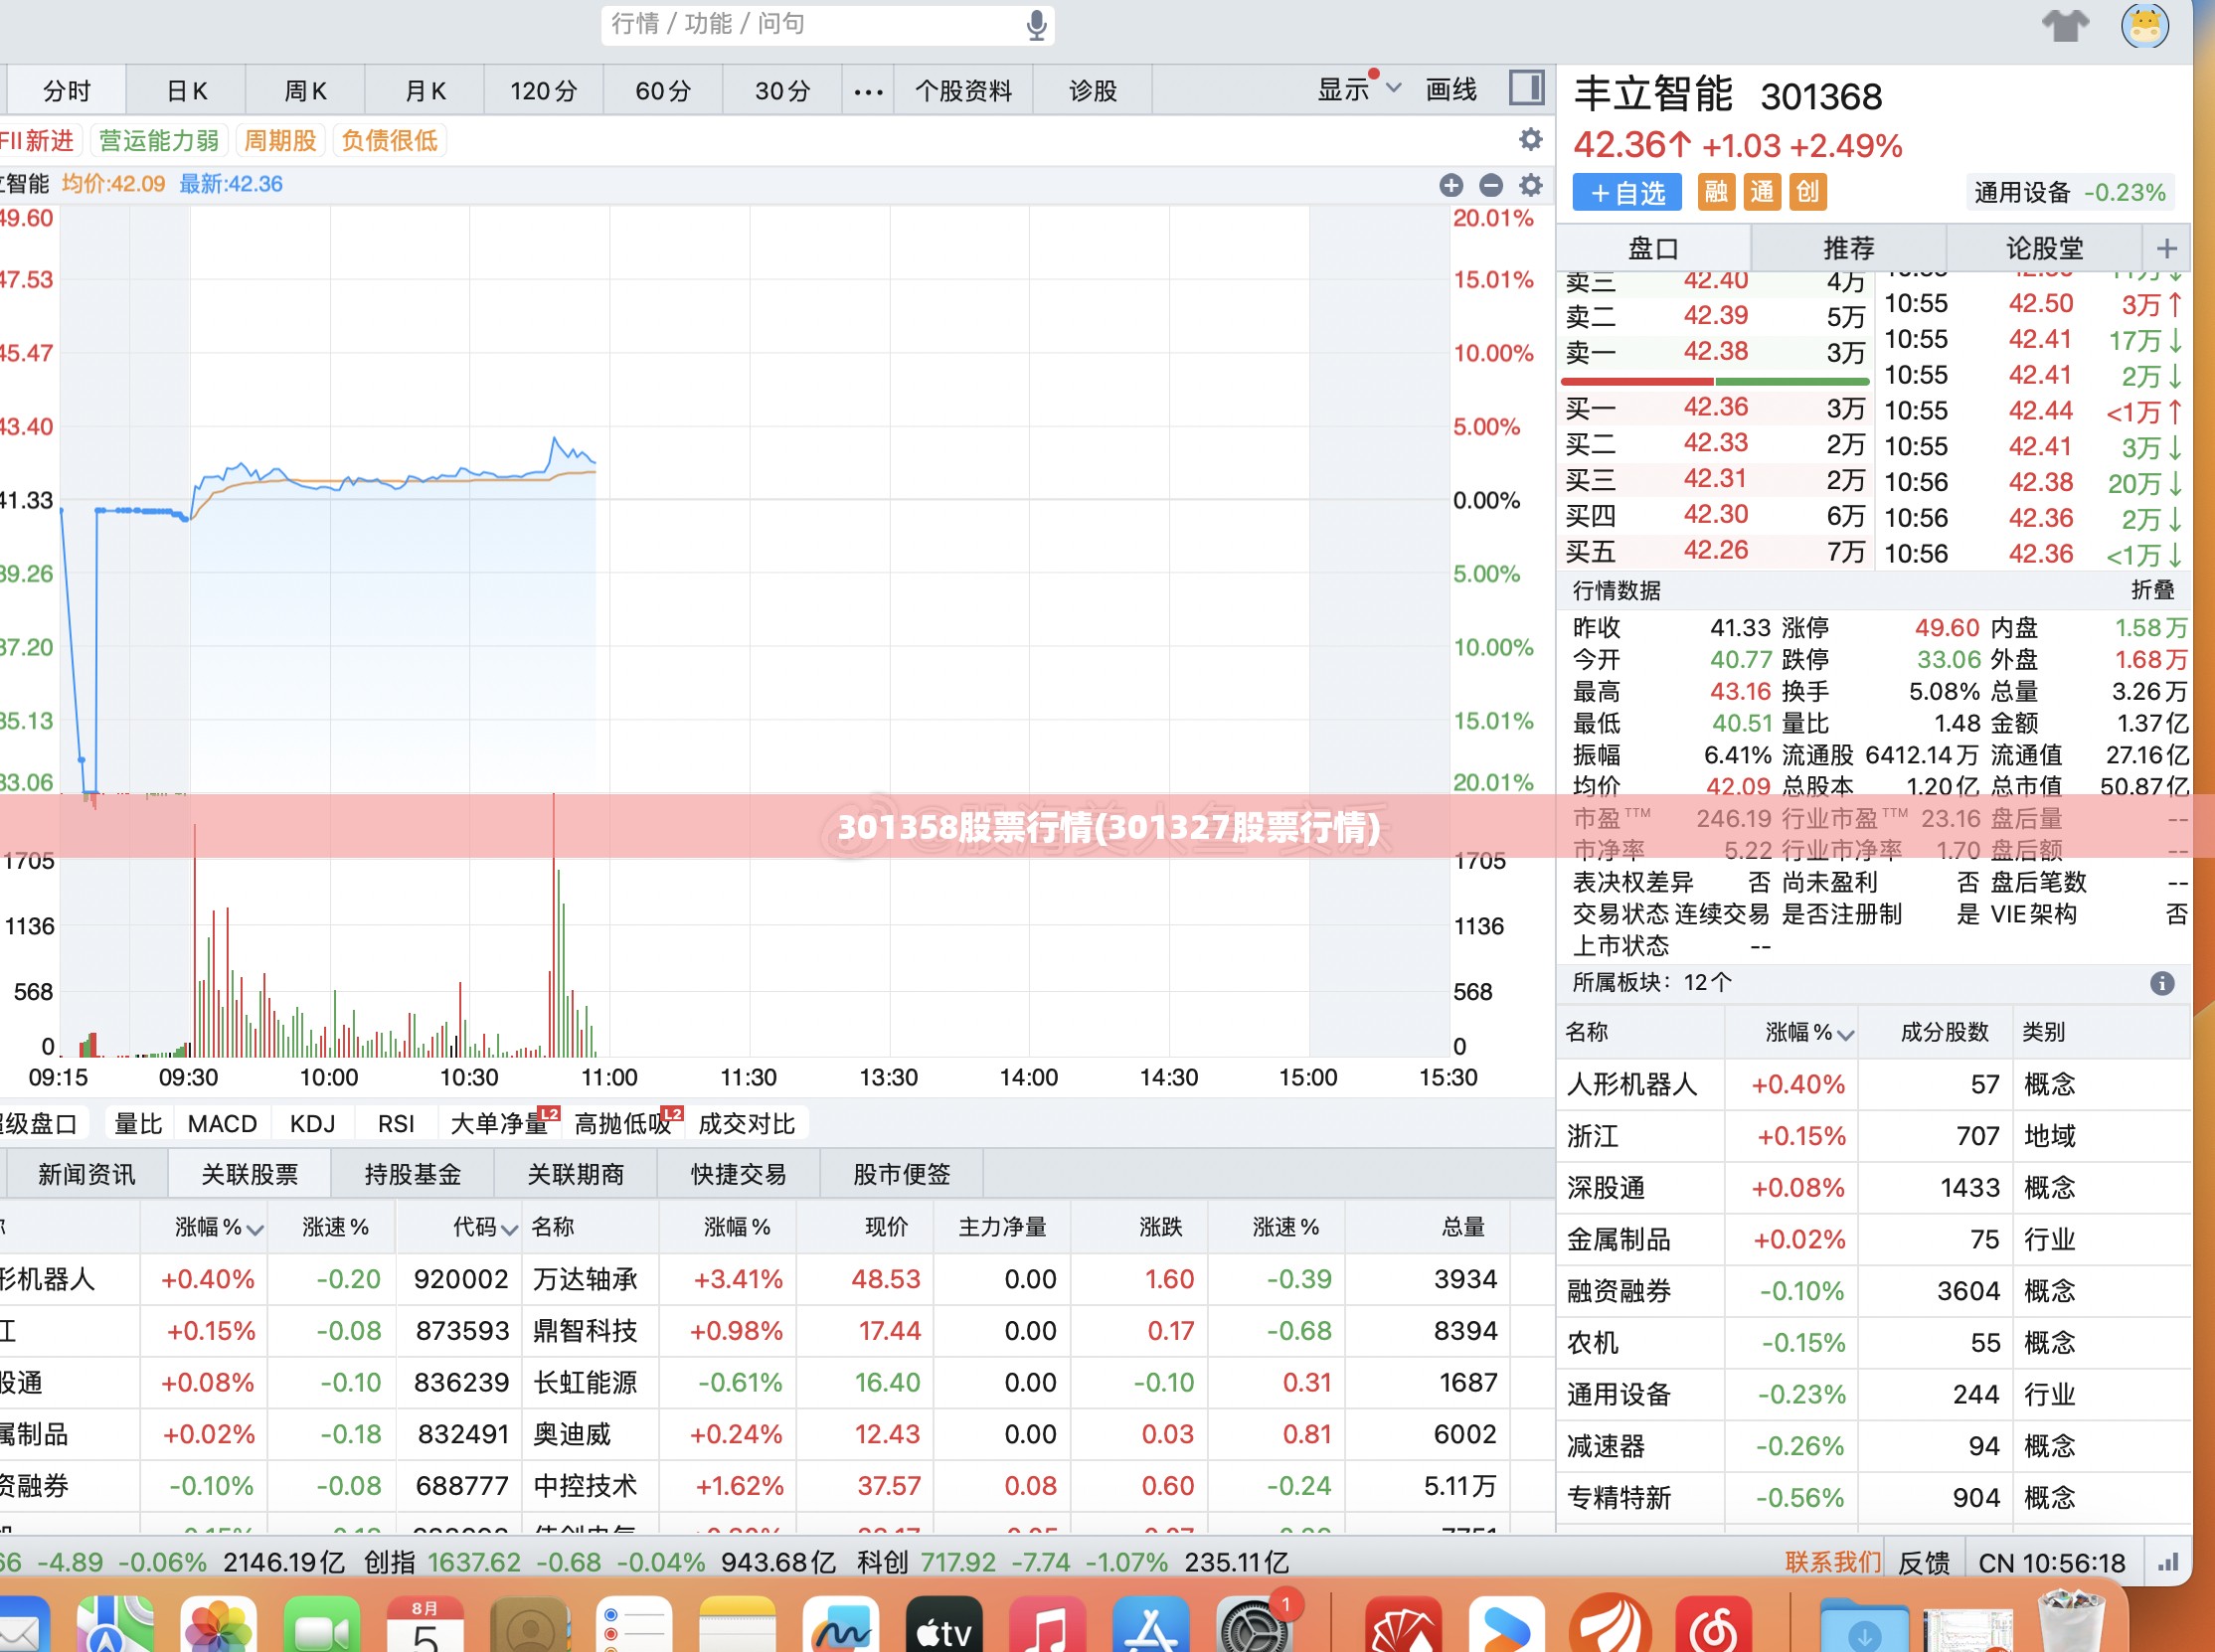Viewport: 2215px width, 1652px height.
Task: Switch to the 周K chart tab
Action: coord(305,91)
